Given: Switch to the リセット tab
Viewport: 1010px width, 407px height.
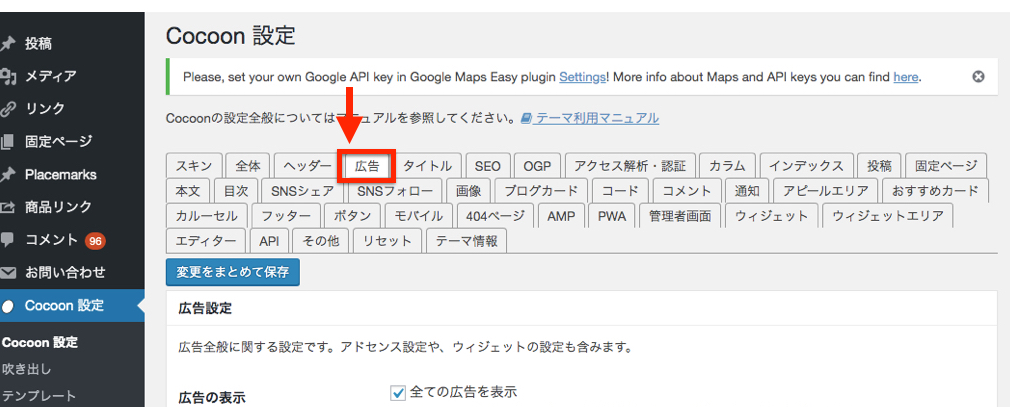Looking at the screenshot, I should (x=387, y=241).
